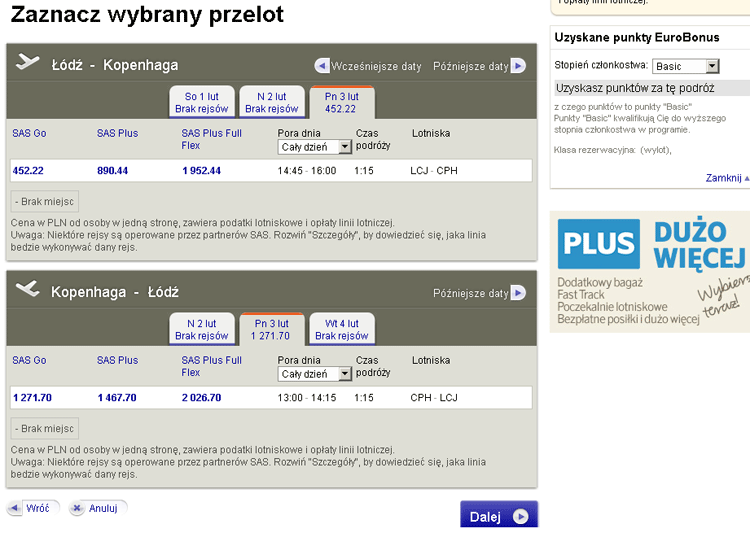Screen dimensions: 750x533
Task: Open the outbound Pora dnia Cały dzień dropdown
Action: 315,147
